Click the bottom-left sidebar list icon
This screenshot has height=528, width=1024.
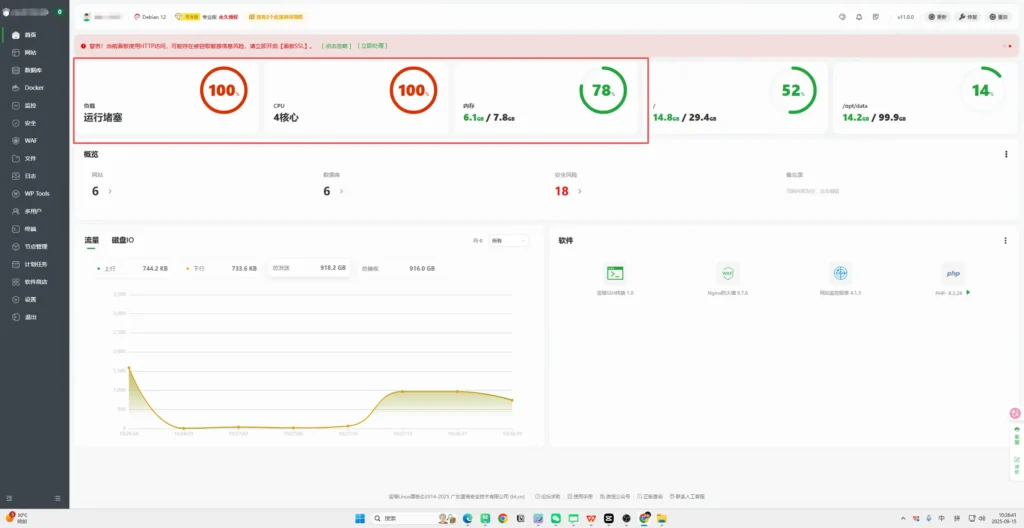pyautogui.click(x=9, y=499)
